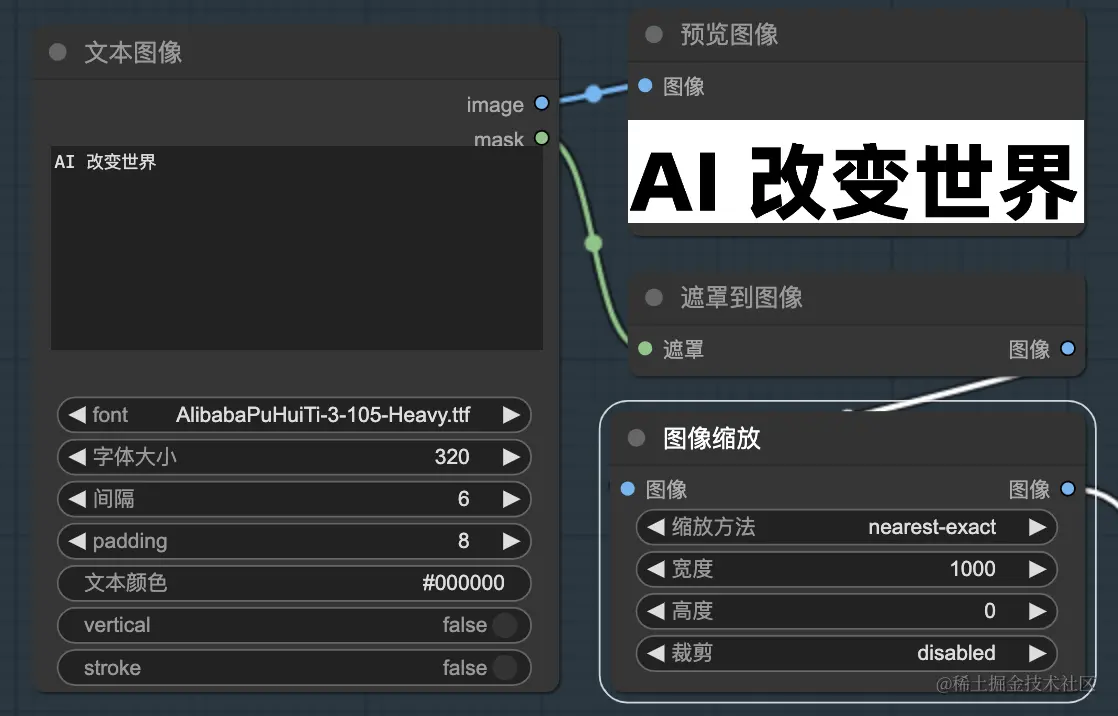Click the blue link midpoint marker
The width and height of the screenshot is (1118, 716).
[x=593, y=93]
